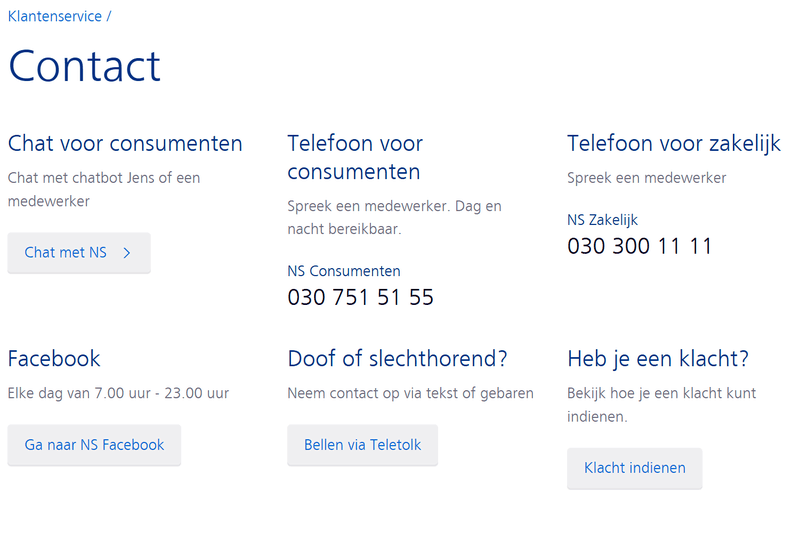Click the 'Neem contact op via tekst' description
Screen dimensions: 800x540
(410, 393)
